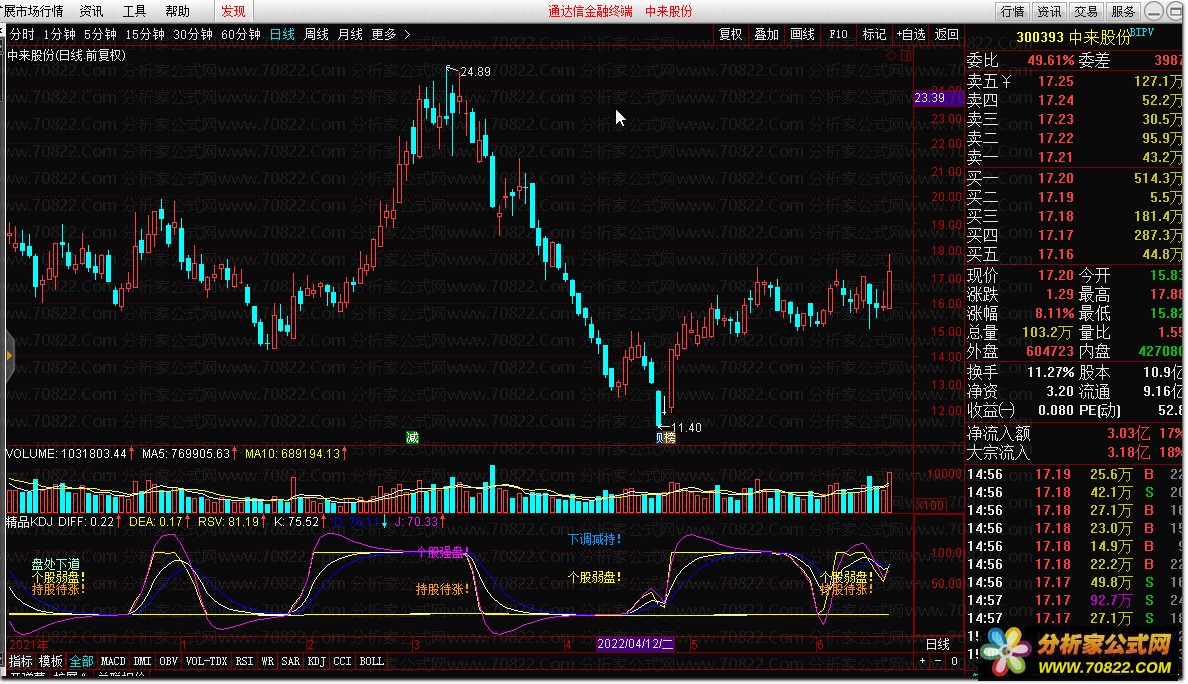This screenshot has height=684, width=1188.
Task: Switch indicator to CCI
Action: (x=342, y=661)
